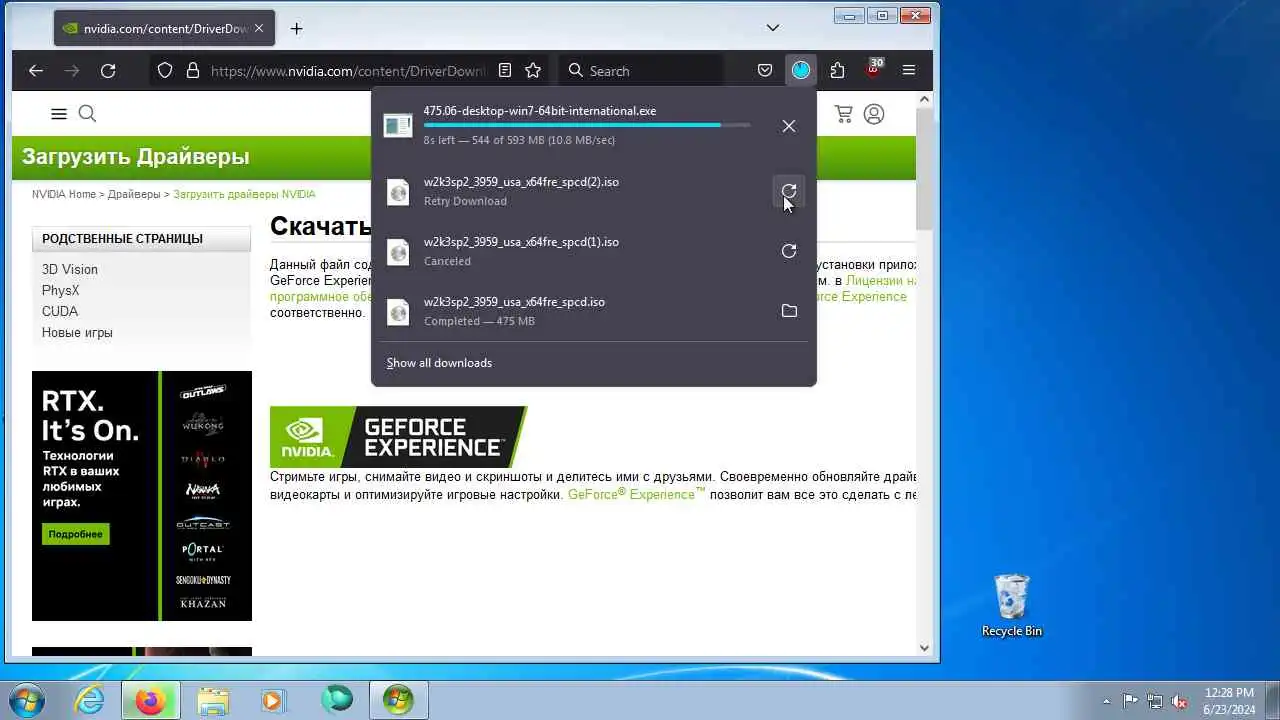Open network icon in system tray

[x=1155, y=701]
